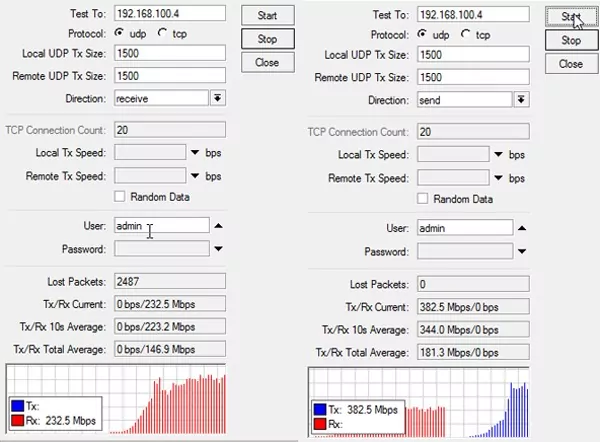Viewport: 600px width, 442px height.
Task: Click Lost Packets value 0 in right window
Action: tap(473, 284)
